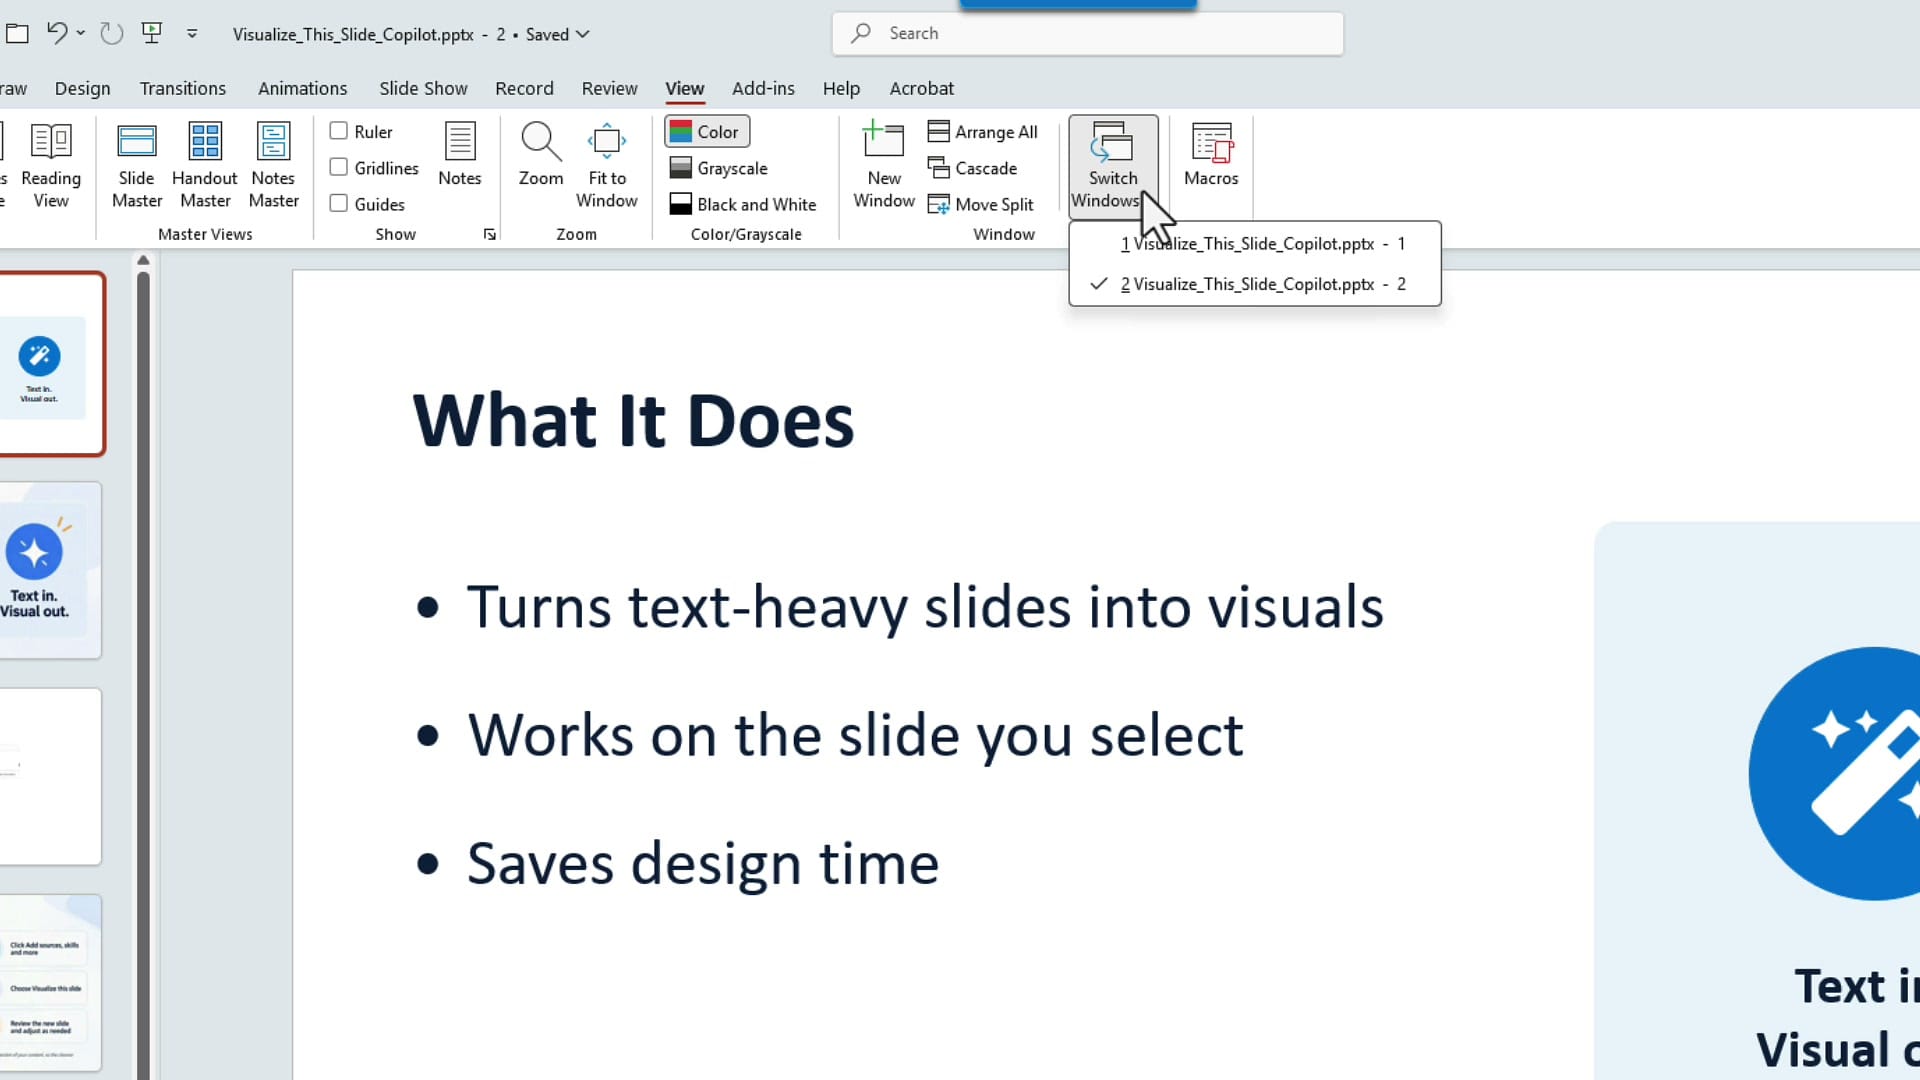Screen dimensions: 1920x1080
Task: Enable the Guides checkbox
Action: click(x=339, y=203)
